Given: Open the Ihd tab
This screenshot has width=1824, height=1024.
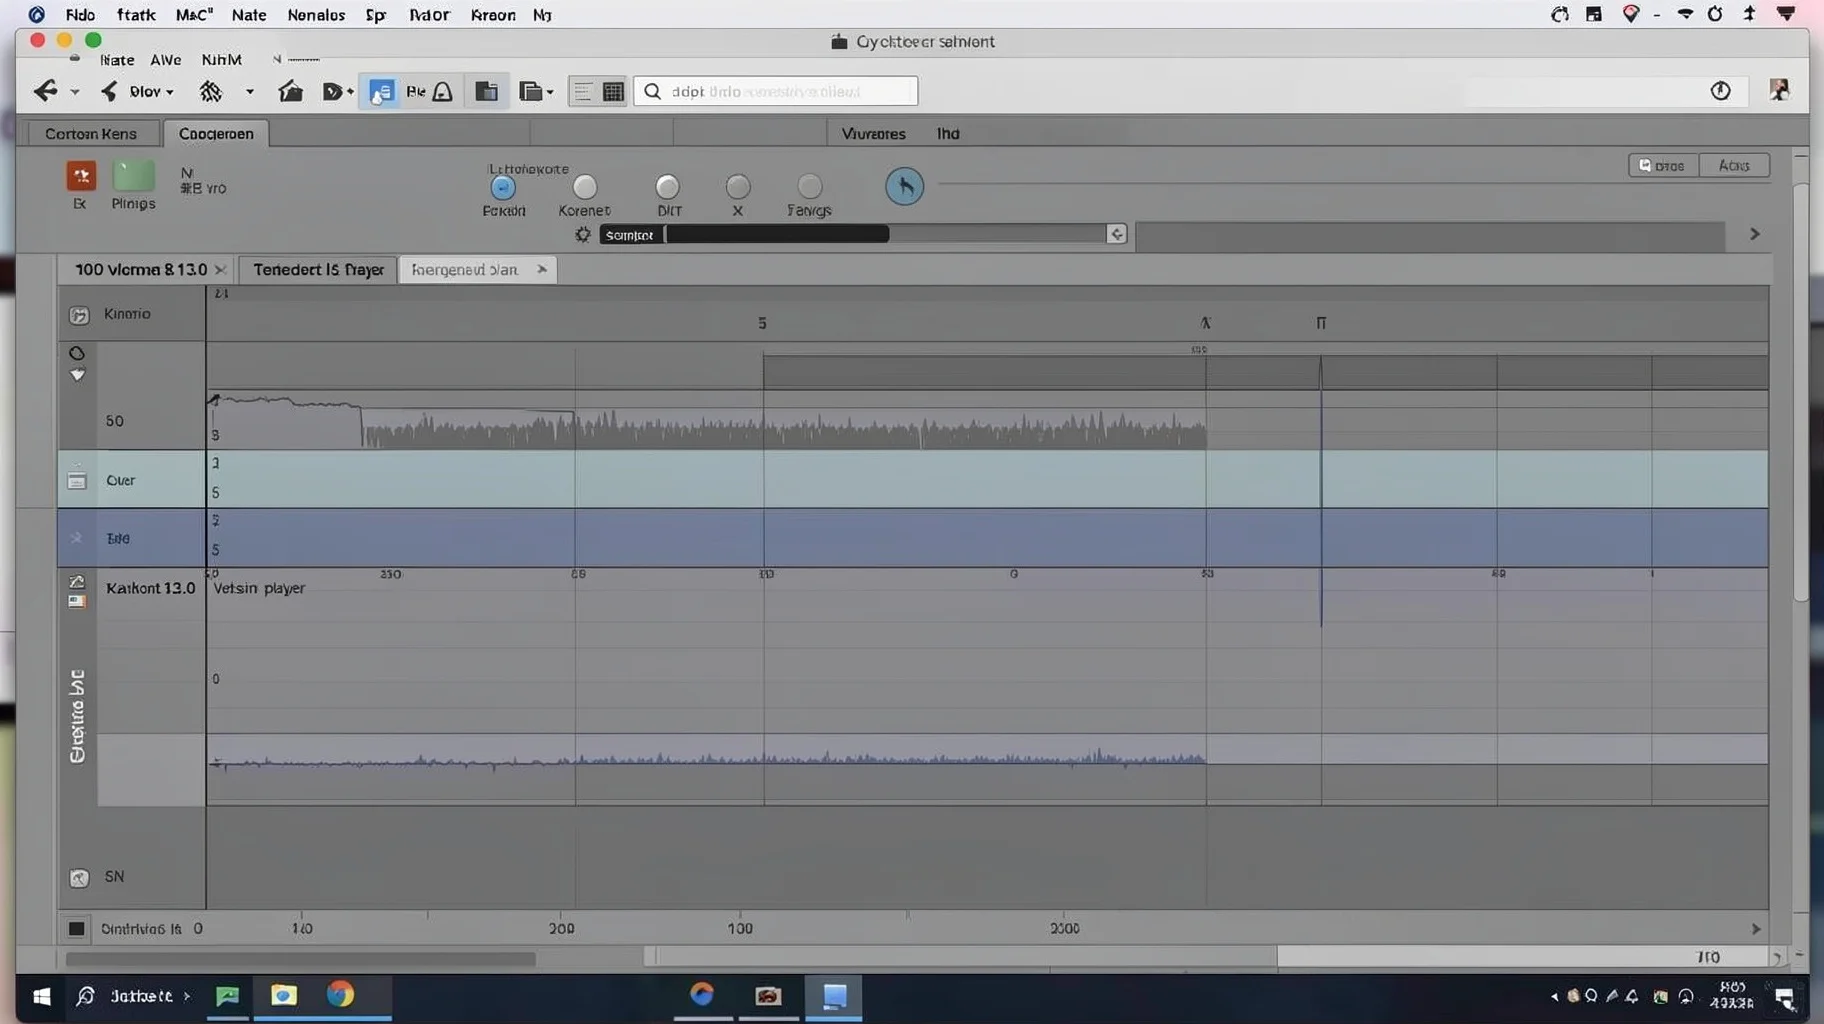Looking at the screenshot, I should 948,133.
